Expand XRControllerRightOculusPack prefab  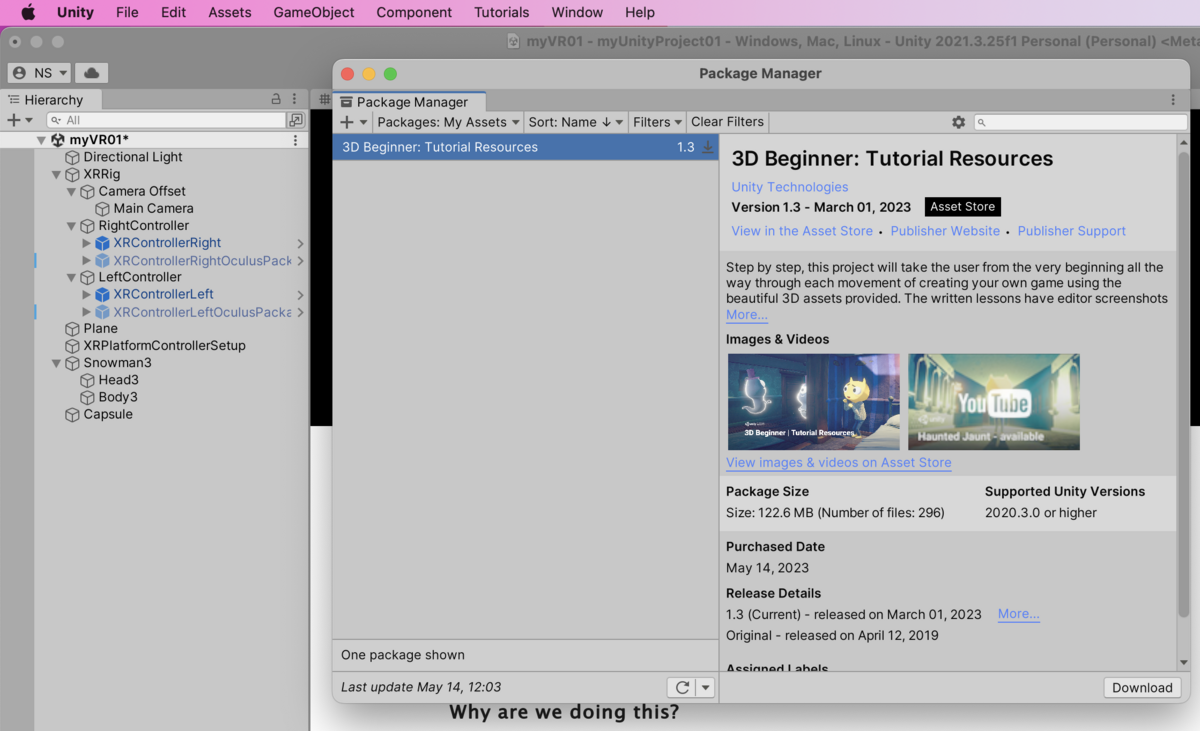click(x=86, y=261)
